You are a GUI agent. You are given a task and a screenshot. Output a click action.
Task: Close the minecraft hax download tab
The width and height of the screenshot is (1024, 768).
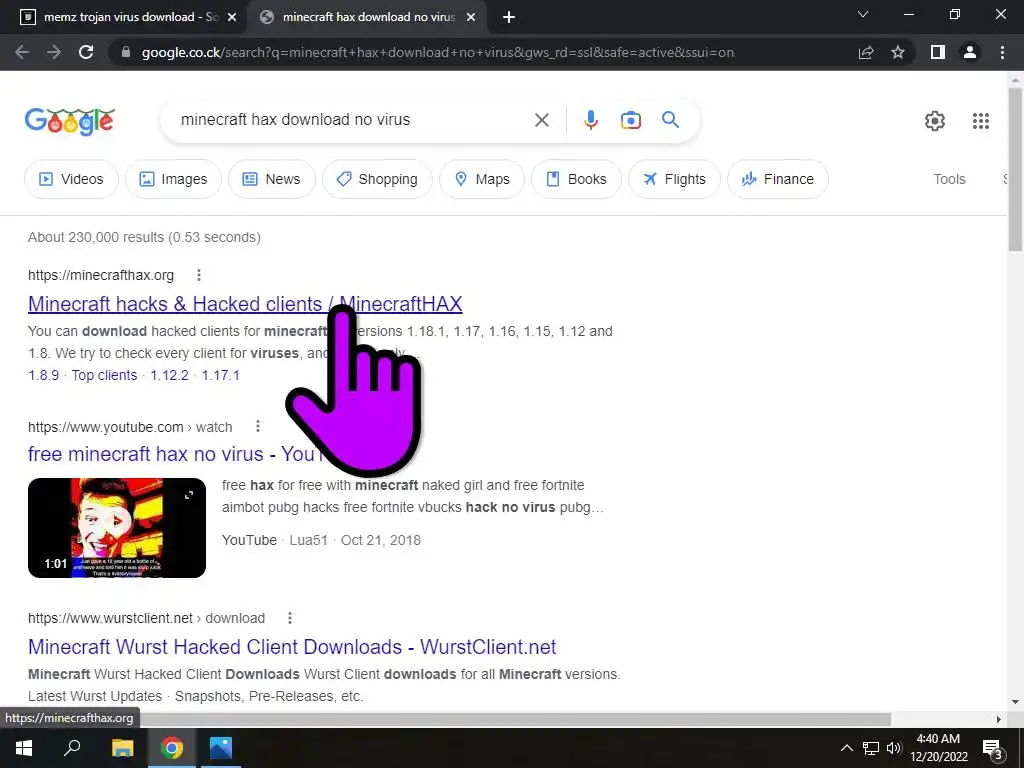tap(470, 17)
